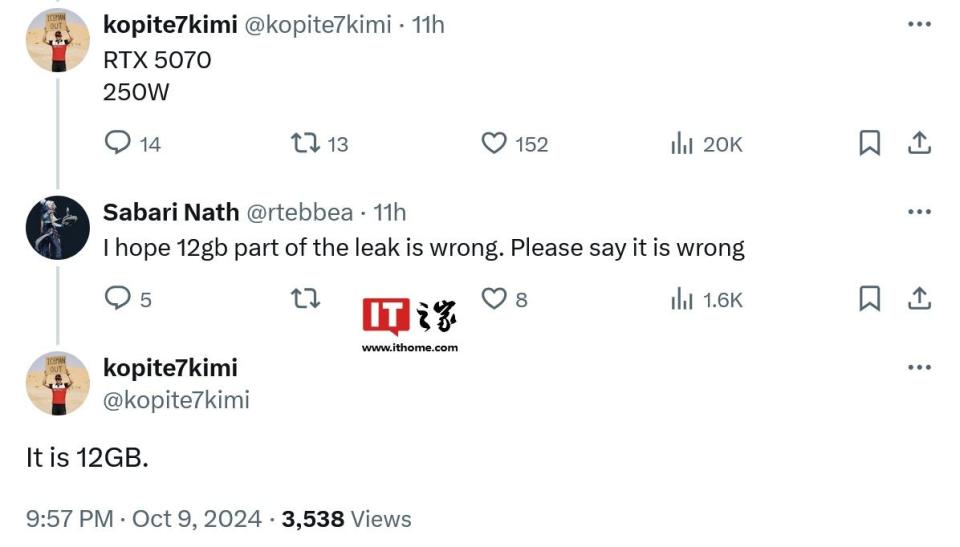Bookmark the RTX 5070 tweet

(x=869, y=144)
